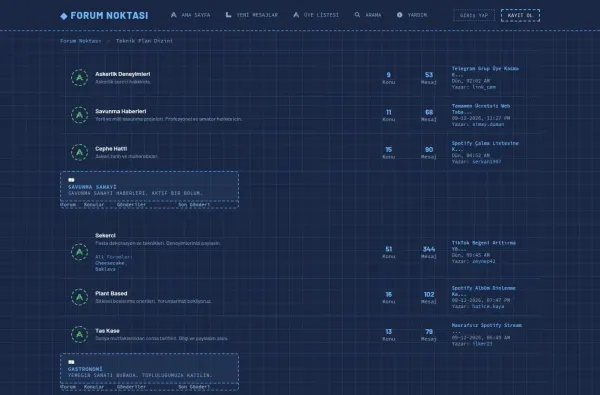The image size is (600, 395).
Task: Open last post TikTok Beğeni Arttırma
Action: coord(484,246)
